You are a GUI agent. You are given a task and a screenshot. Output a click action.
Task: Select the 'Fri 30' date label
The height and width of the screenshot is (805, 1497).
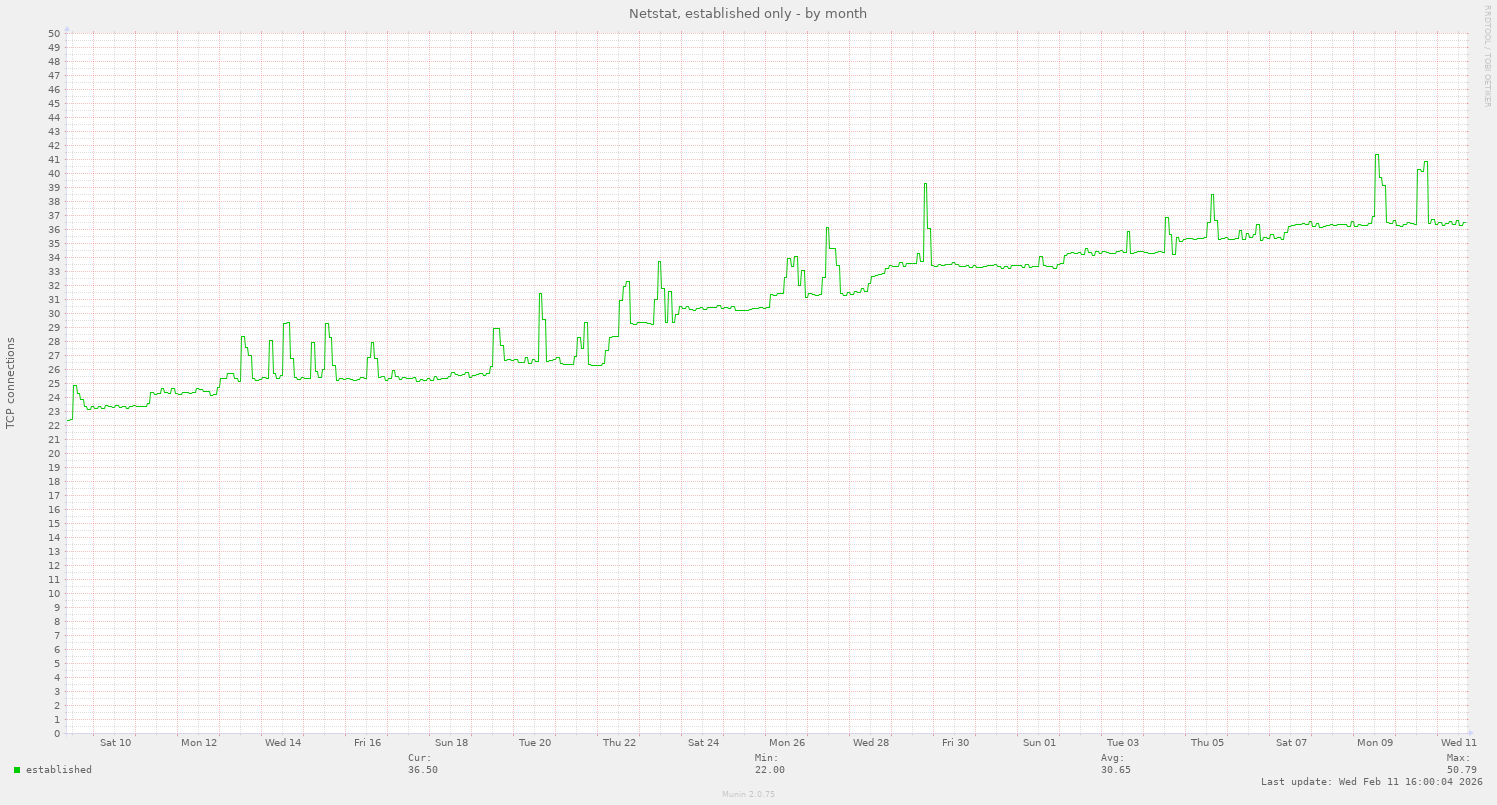coord(955,743)
